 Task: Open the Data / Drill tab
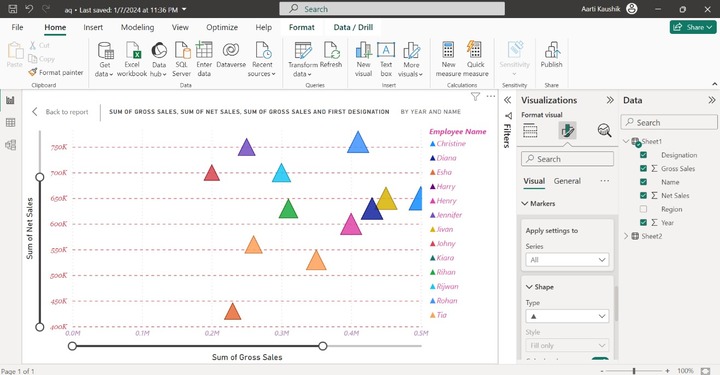(353, 27)
